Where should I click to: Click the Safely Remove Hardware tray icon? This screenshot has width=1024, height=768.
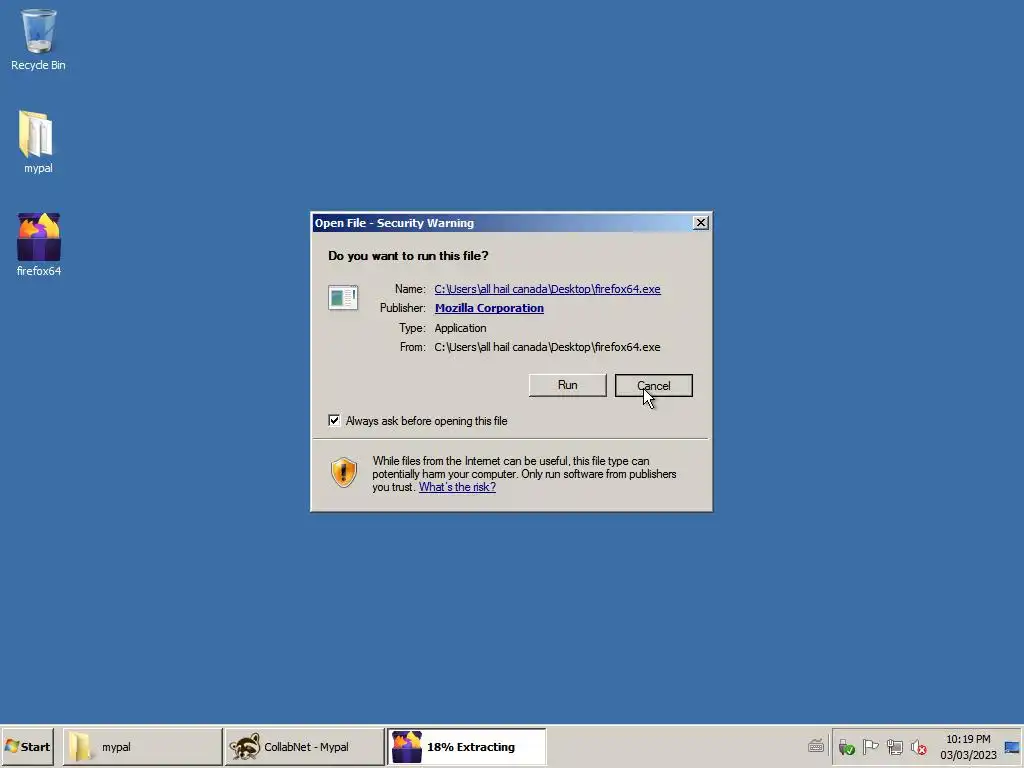coord(846,746)
